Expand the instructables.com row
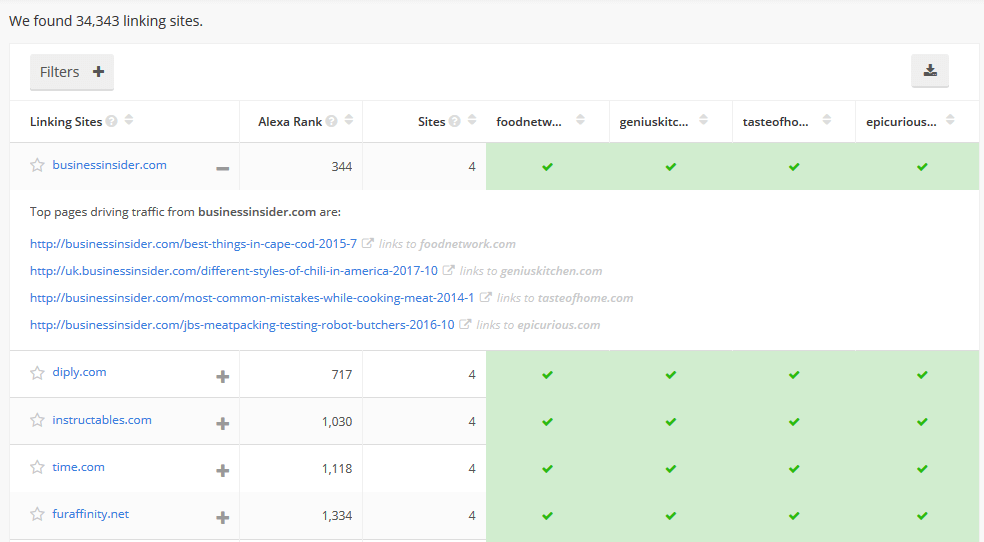Screen dimensions: 984x542 click(x=223, y=423)
